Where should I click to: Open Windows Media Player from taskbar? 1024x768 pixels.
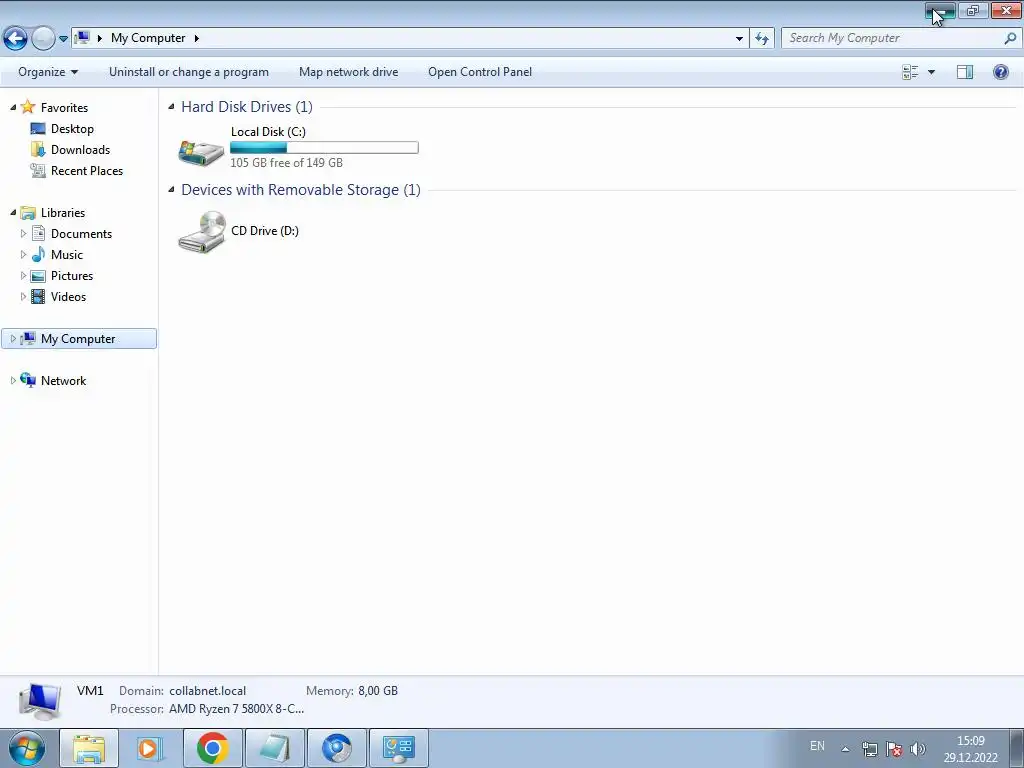click(x=150, y=748)
